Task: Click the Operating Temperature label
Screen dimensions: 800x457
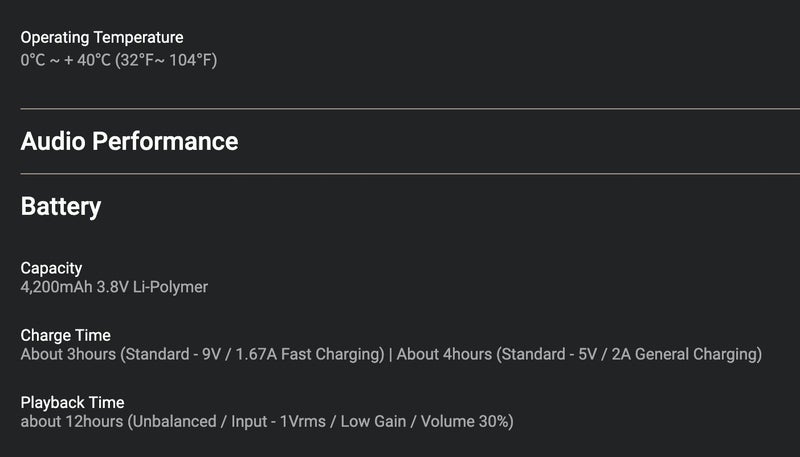Action: pos(102,37)
